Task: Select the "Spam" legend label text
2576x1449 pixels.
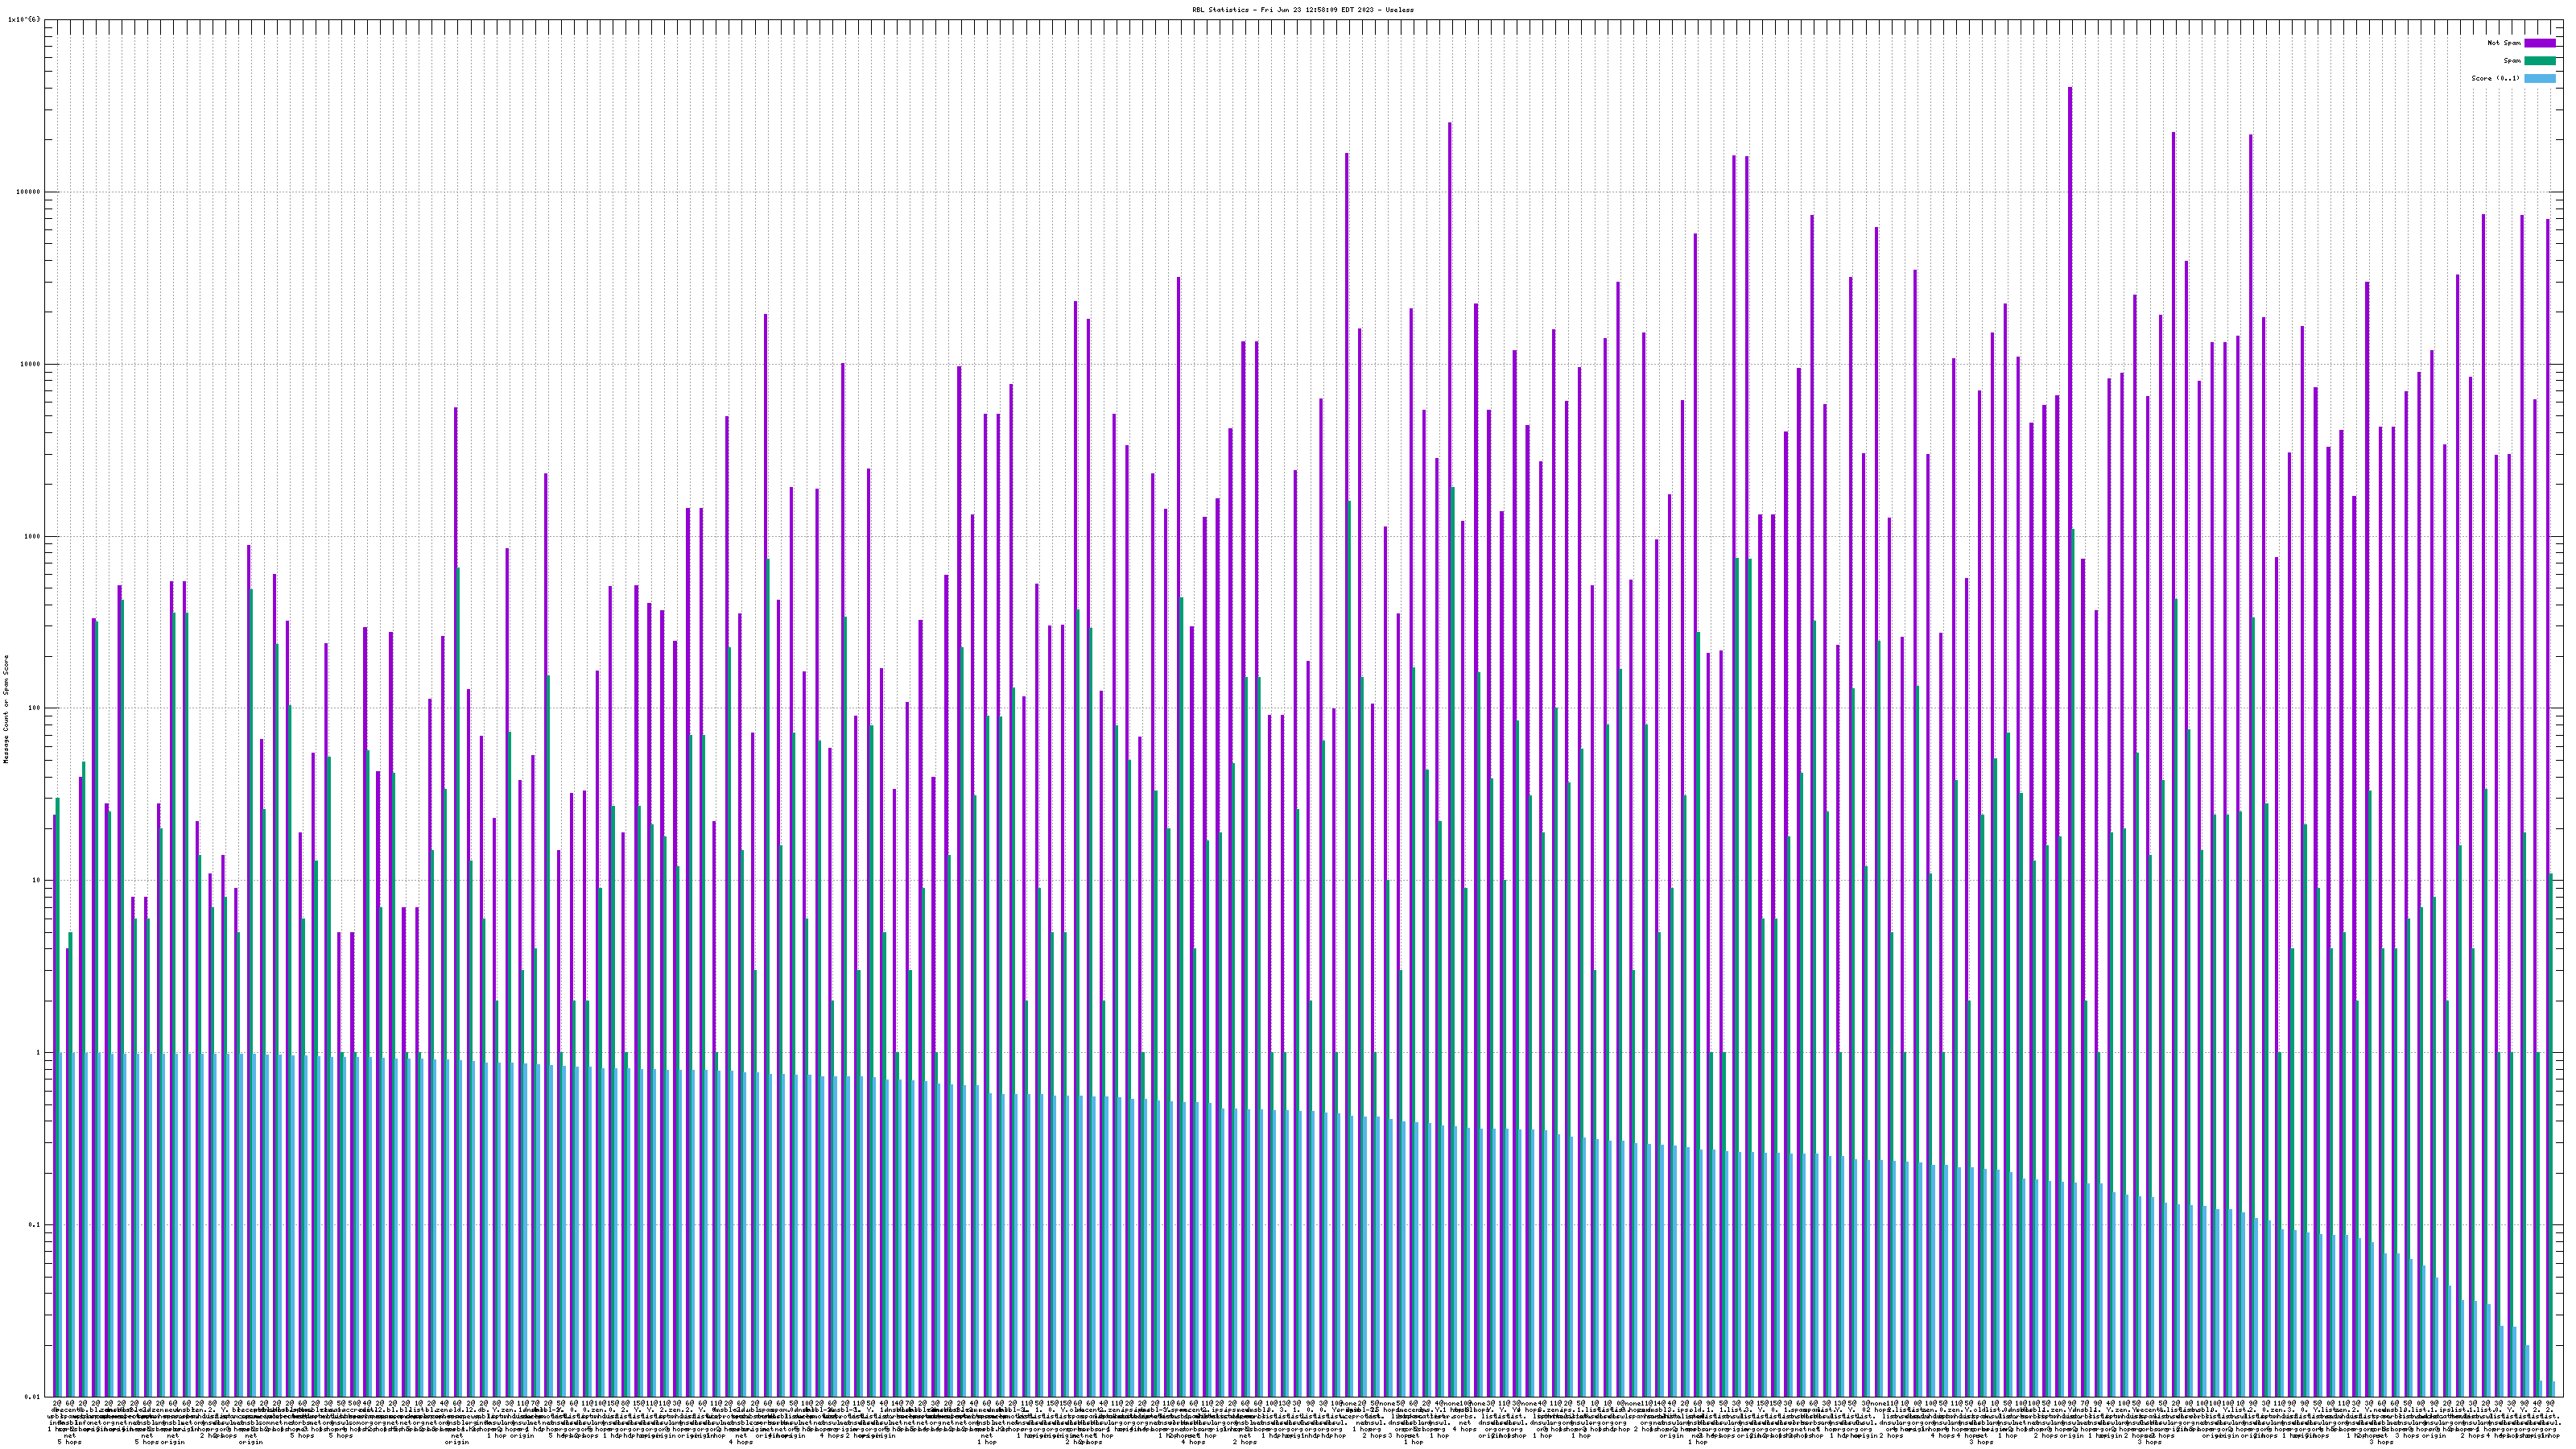Action: tap(2513, 61)
